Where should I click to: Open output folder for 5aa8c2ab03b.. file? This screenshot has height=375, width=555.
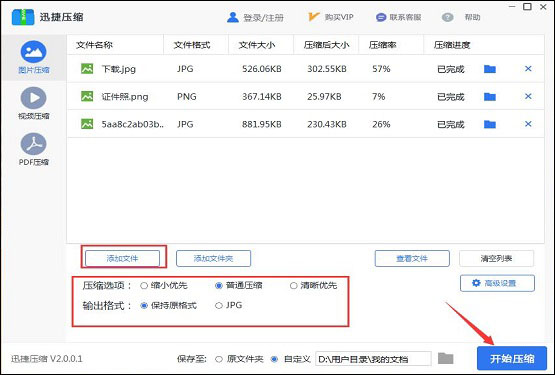pos(490,124)
